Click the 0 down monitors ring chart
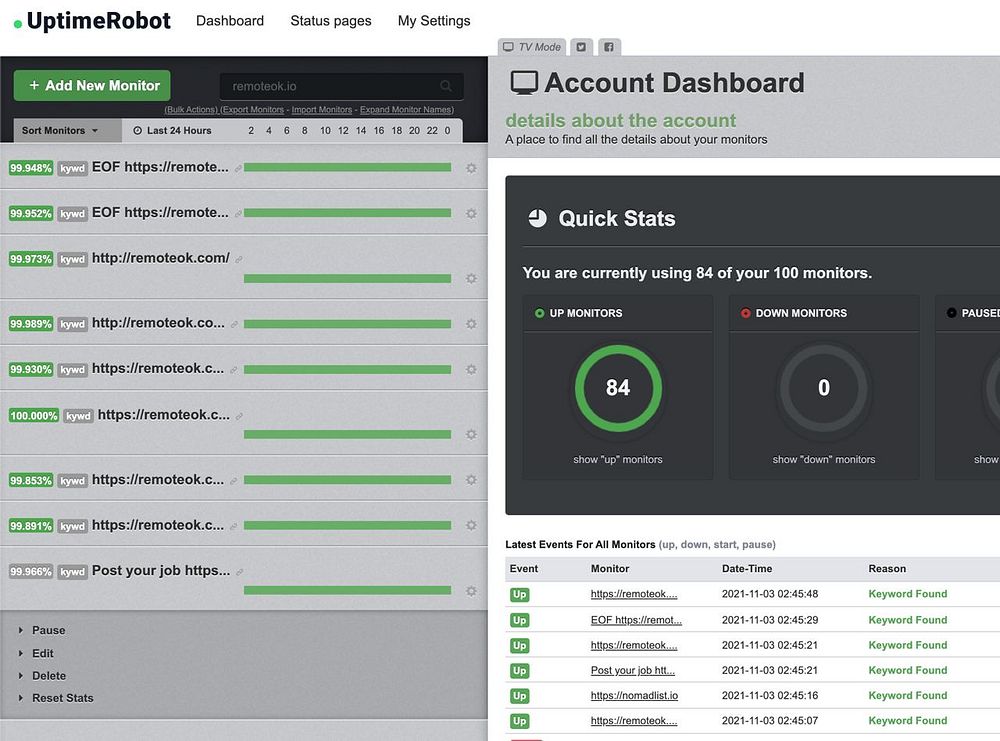This screenshot has width=1000, height=741. point(824,388)
